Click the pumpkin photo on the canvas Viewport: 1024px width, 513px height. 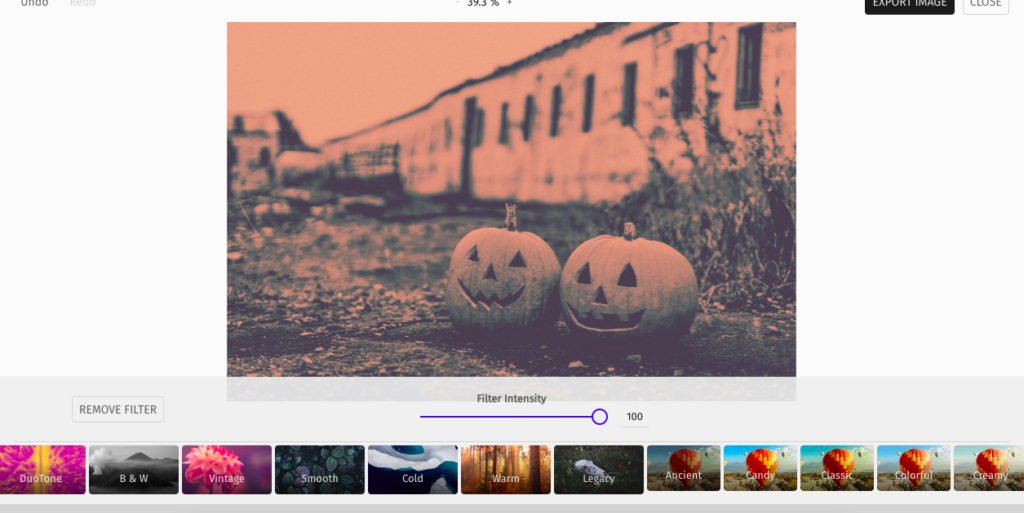coord(511,199)
